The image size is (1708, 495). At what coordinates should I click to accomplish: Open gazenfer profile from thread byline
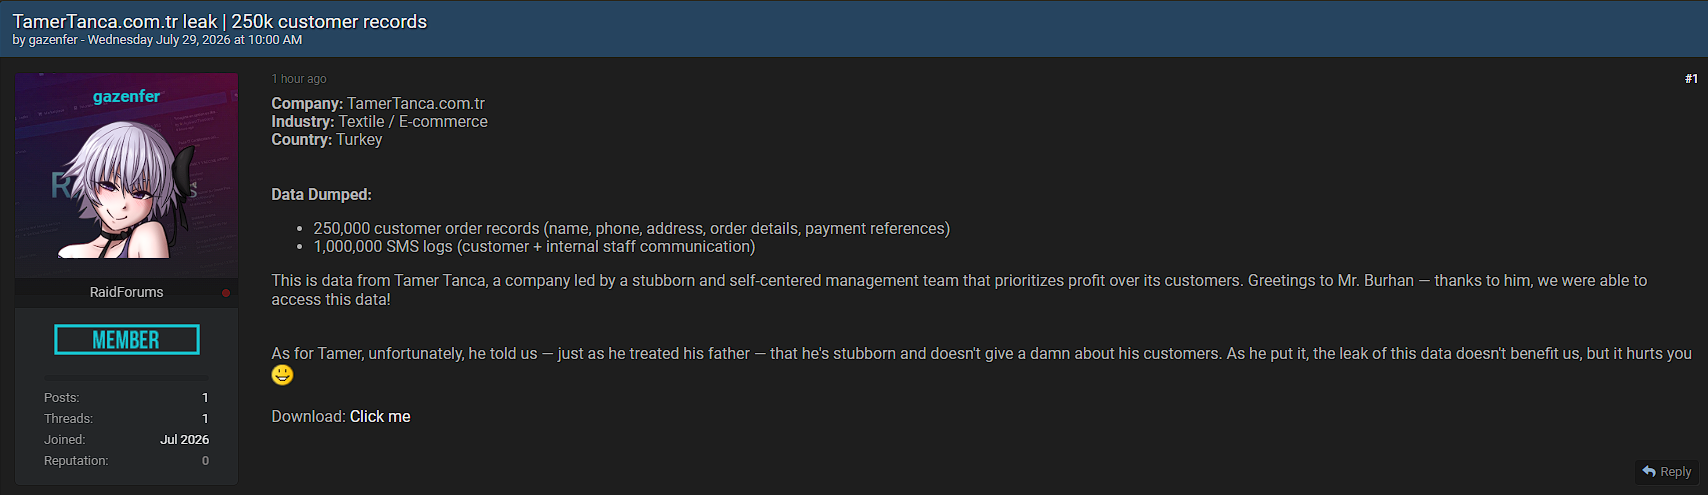(x=53, y=40)
